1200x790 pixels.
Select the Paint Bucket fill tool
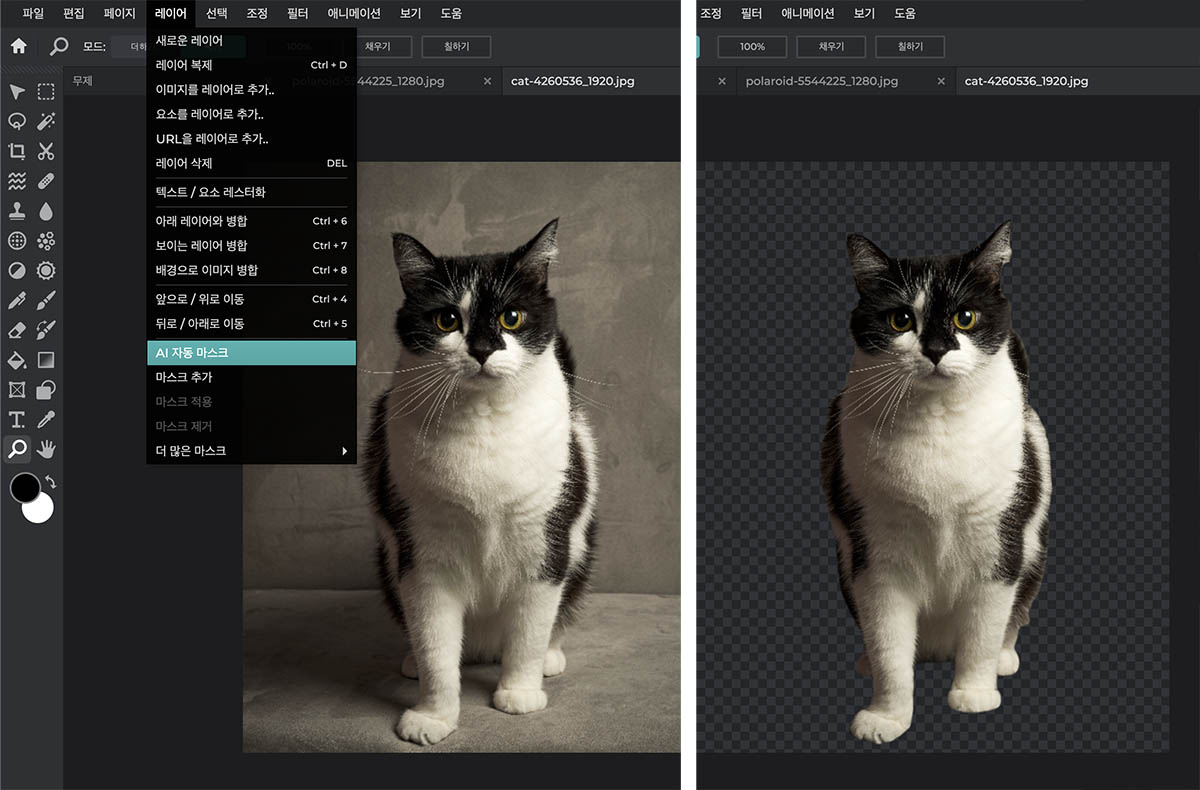tap(17, 359)
